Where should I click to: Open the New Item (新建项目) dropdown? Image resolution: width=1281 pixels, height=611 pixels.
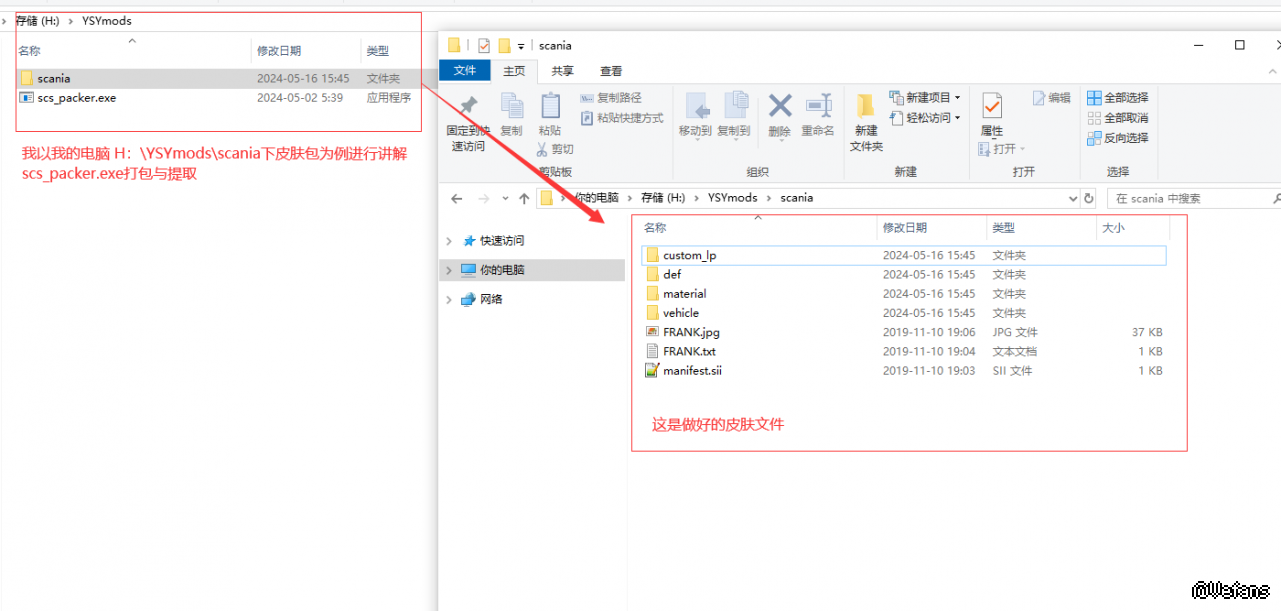pos(925,98)
